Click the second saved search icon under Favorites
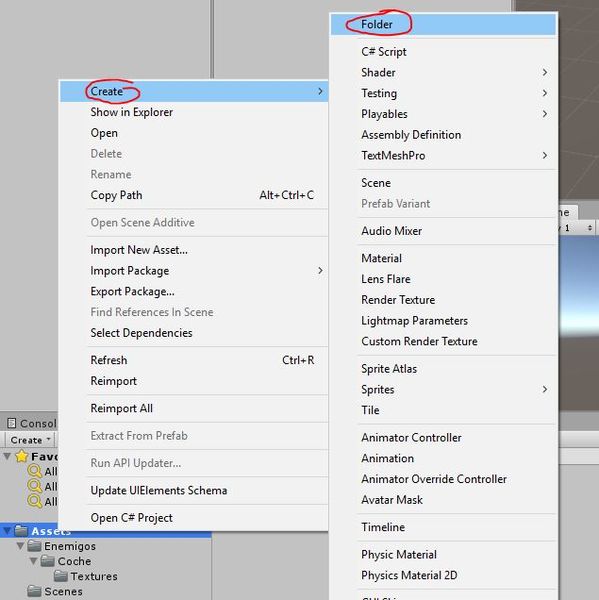The width and height of the screenshot is (599, 600). (35, 486)
